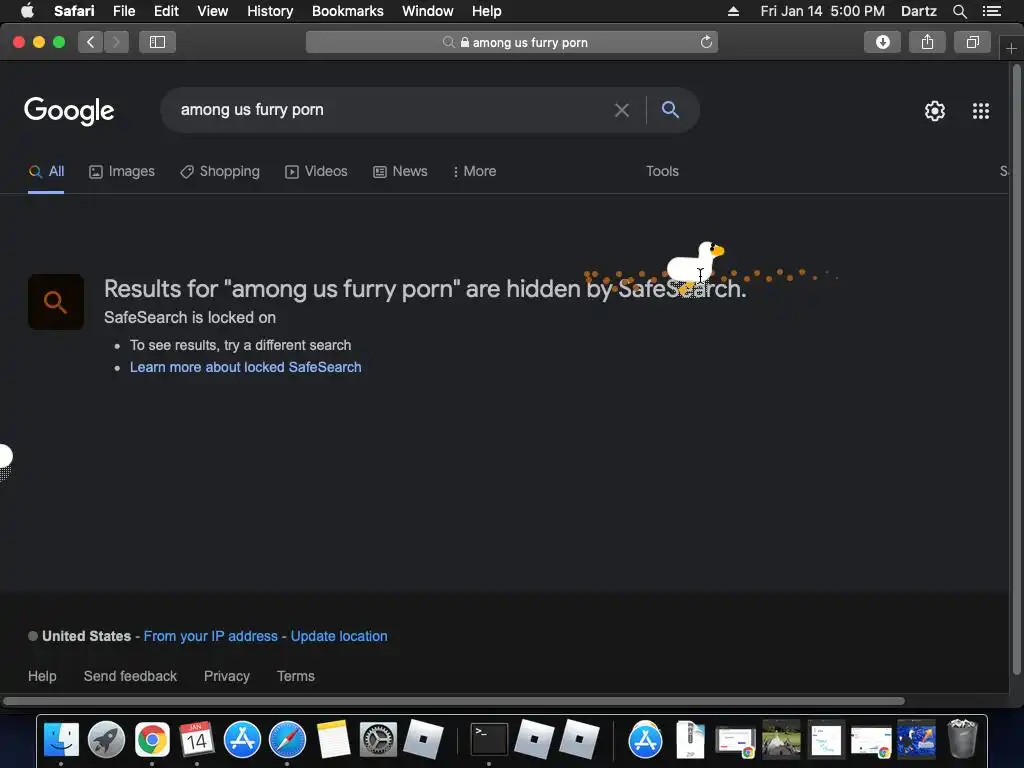Viewport: 1024px width, 768px height.
Task: Click the blue wallpaper thumbnail beside the Trash
Action: pos(917,740)
